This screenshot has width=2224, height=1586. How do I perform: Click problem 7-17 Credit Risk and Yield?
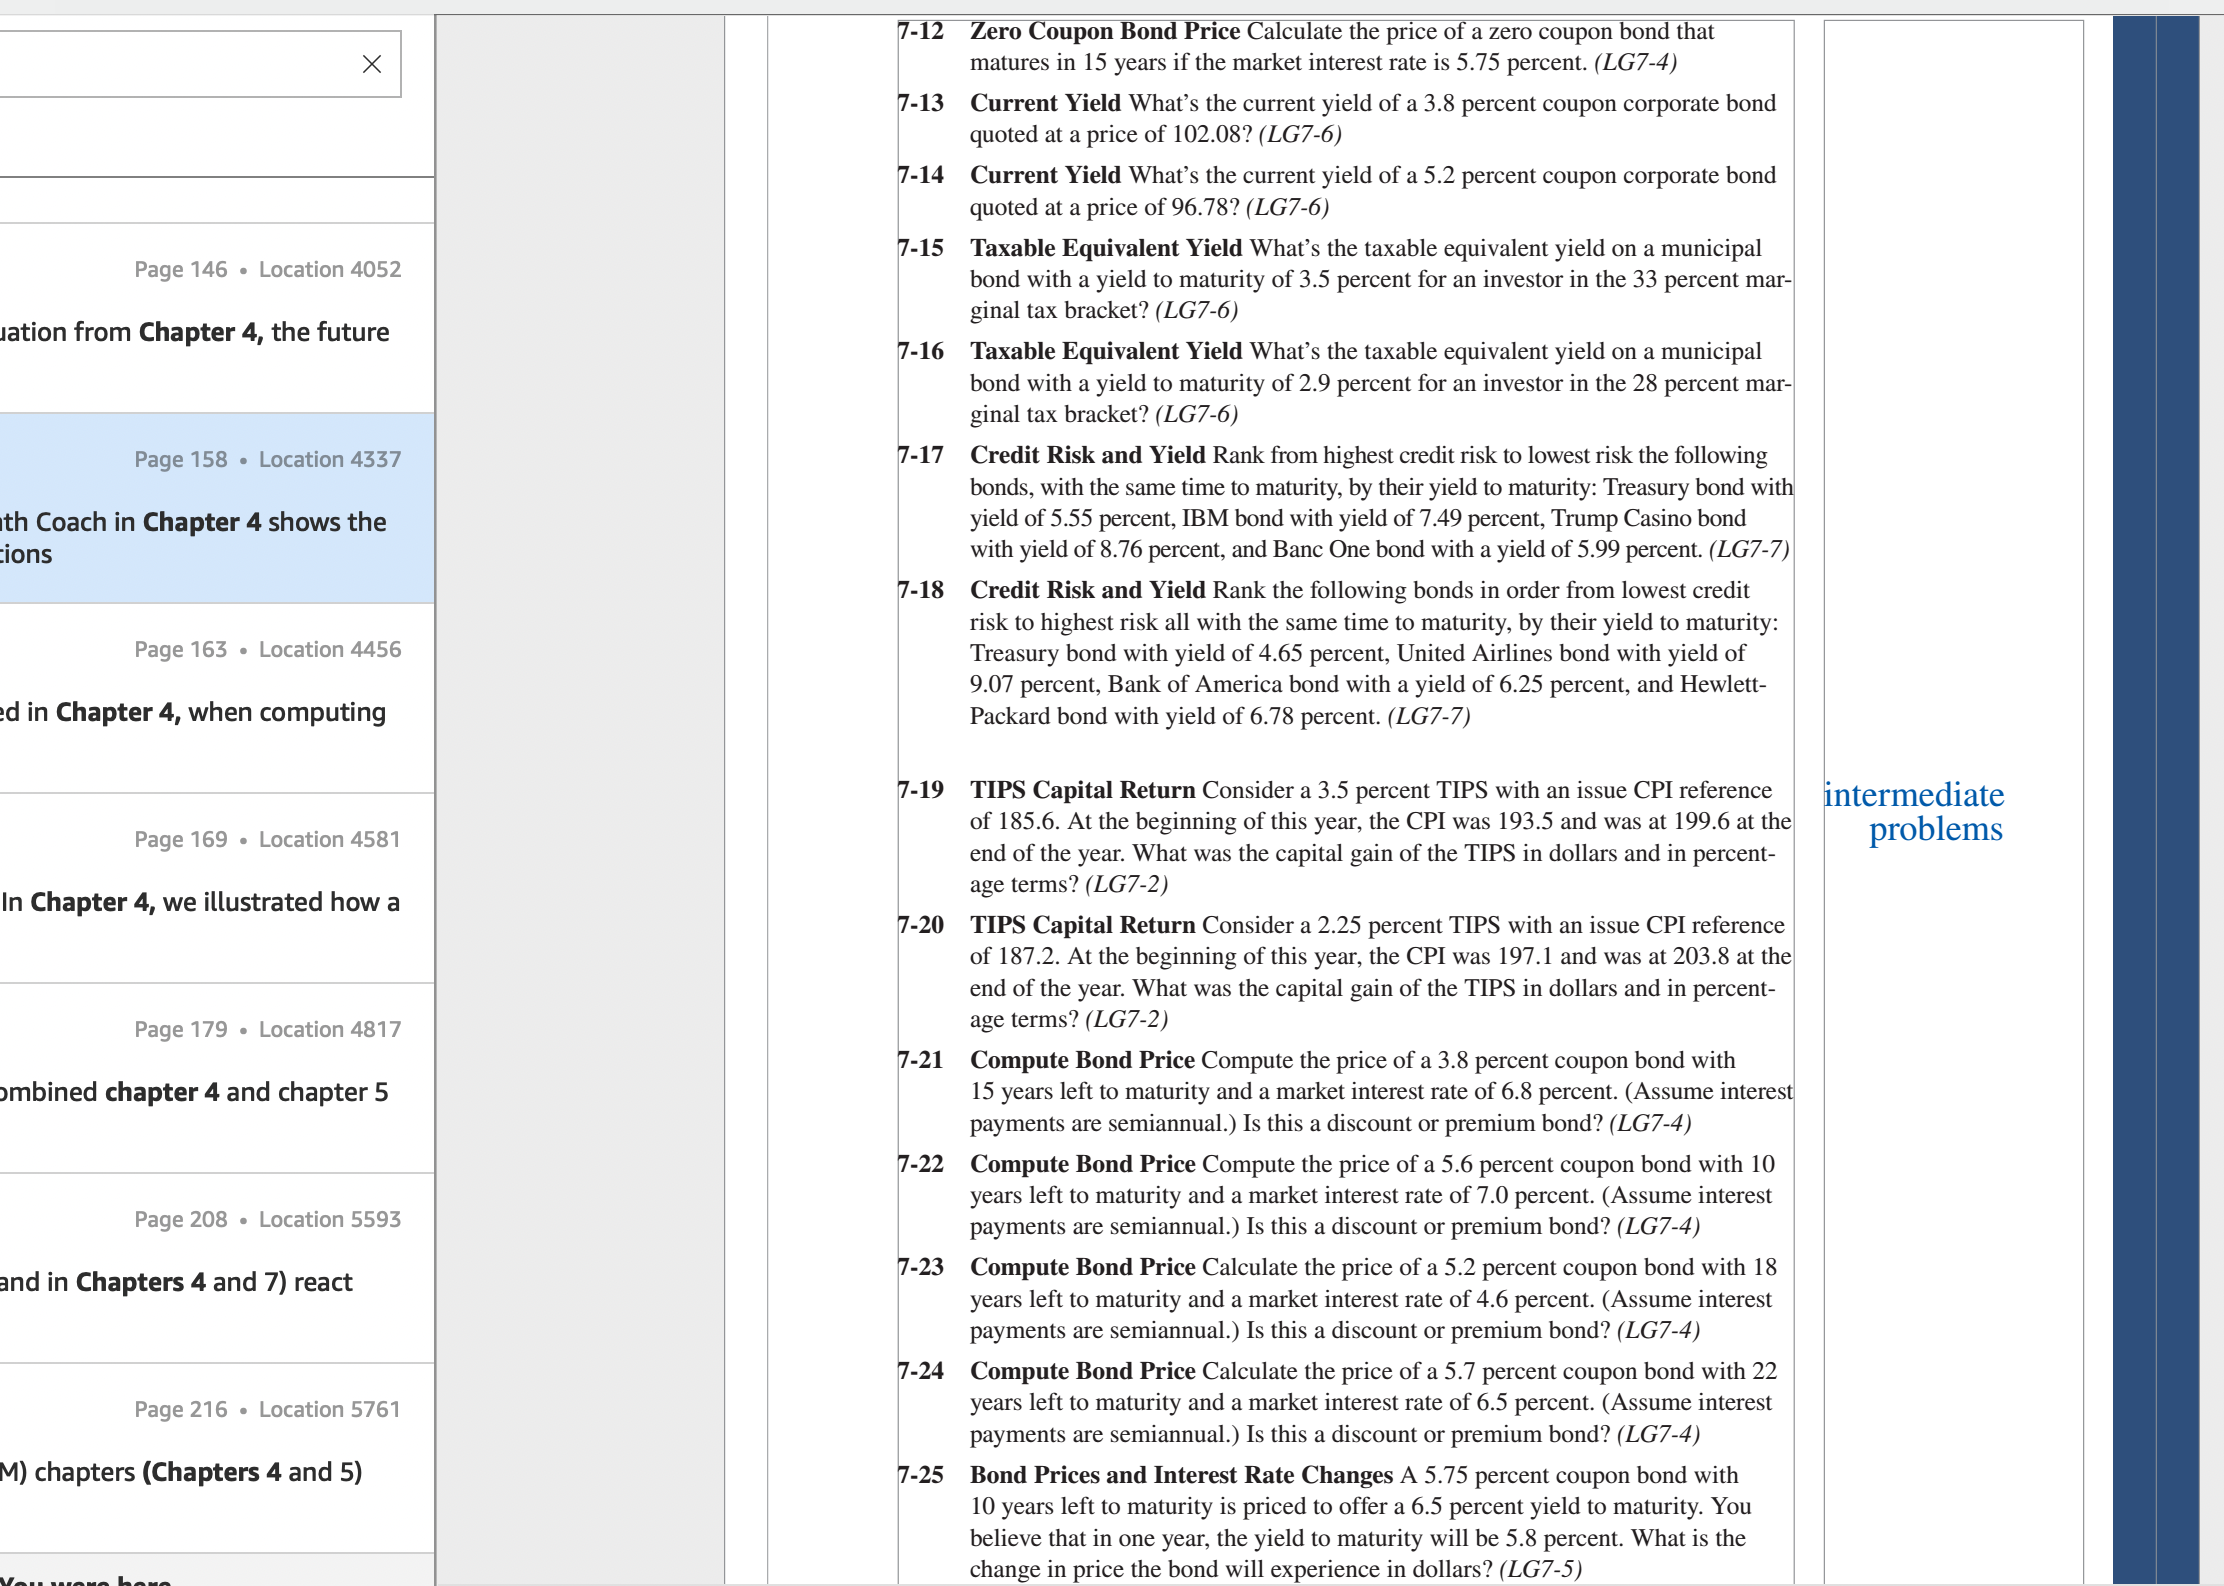click(x=1088, y=455)
